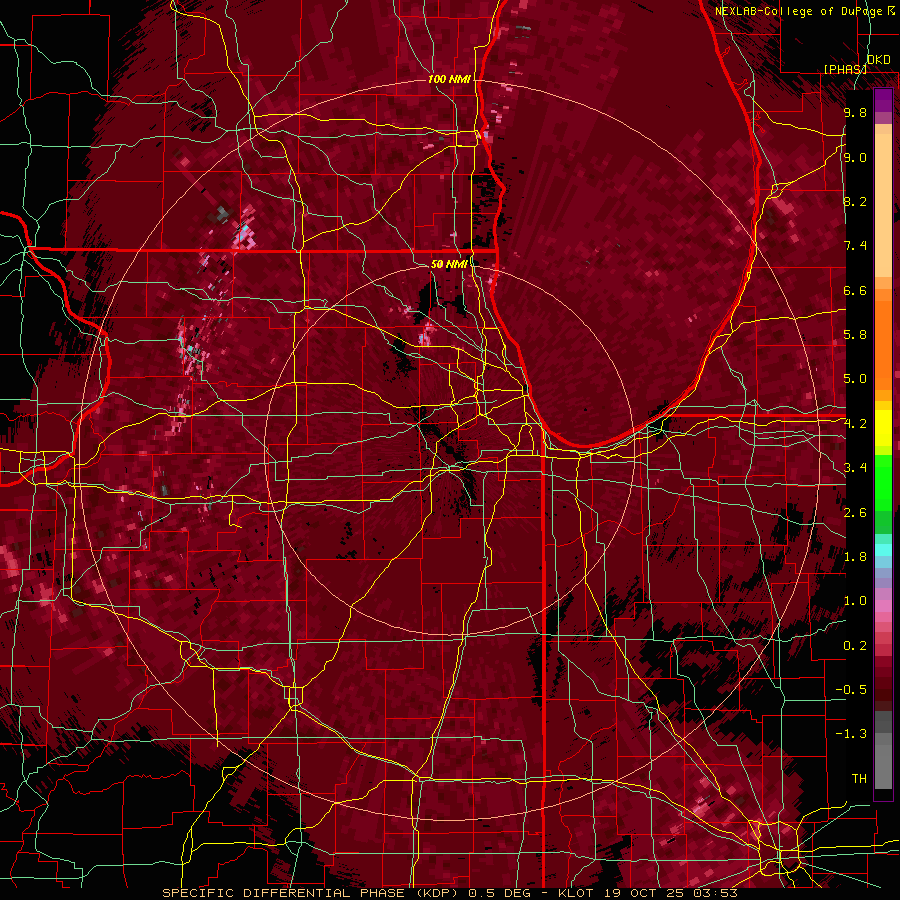Viewport: 900px width, 900px height.
Task: Click the 3.4 scale label
Action: (855, 468)
